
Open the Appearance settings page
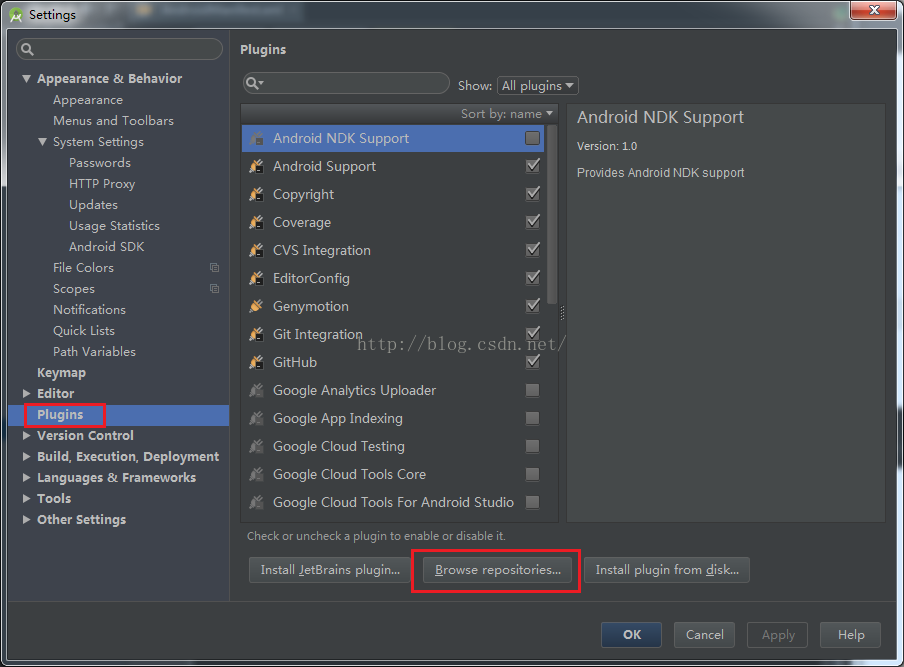point(88,100)
